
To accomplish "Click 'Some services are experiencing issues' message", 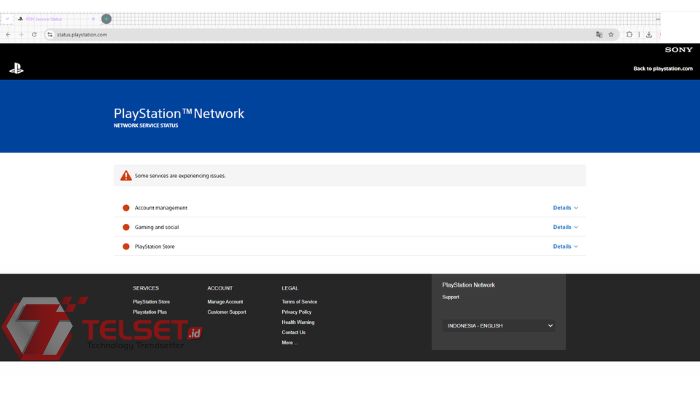I will [x=180, y=176].
